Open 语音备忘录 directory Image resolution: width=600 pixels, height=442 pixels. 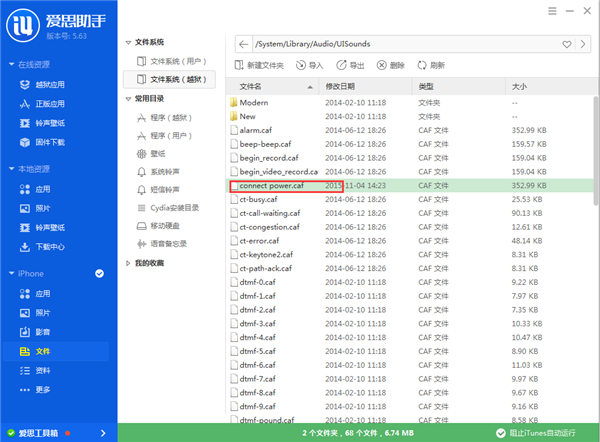click(x=162, y=244)
